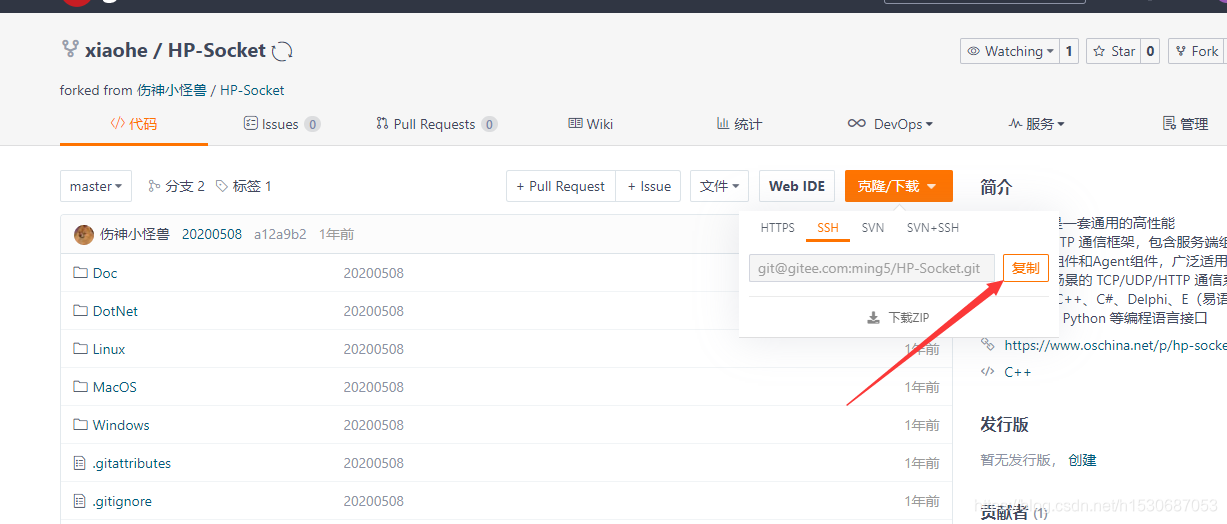Select the SVN clone tab
The image size is (1227, 524).
coord(873,228)
